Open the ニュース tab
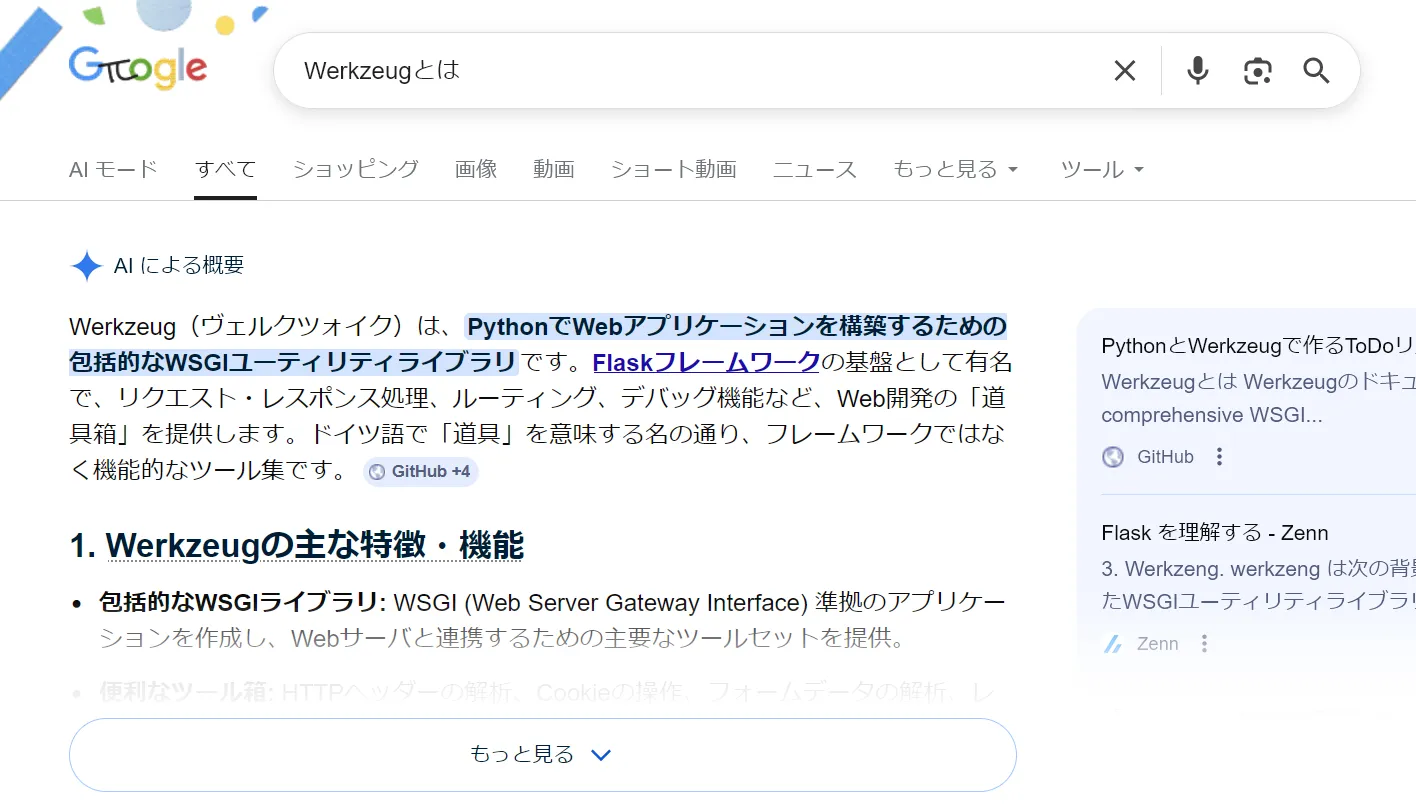 (814, 169)
